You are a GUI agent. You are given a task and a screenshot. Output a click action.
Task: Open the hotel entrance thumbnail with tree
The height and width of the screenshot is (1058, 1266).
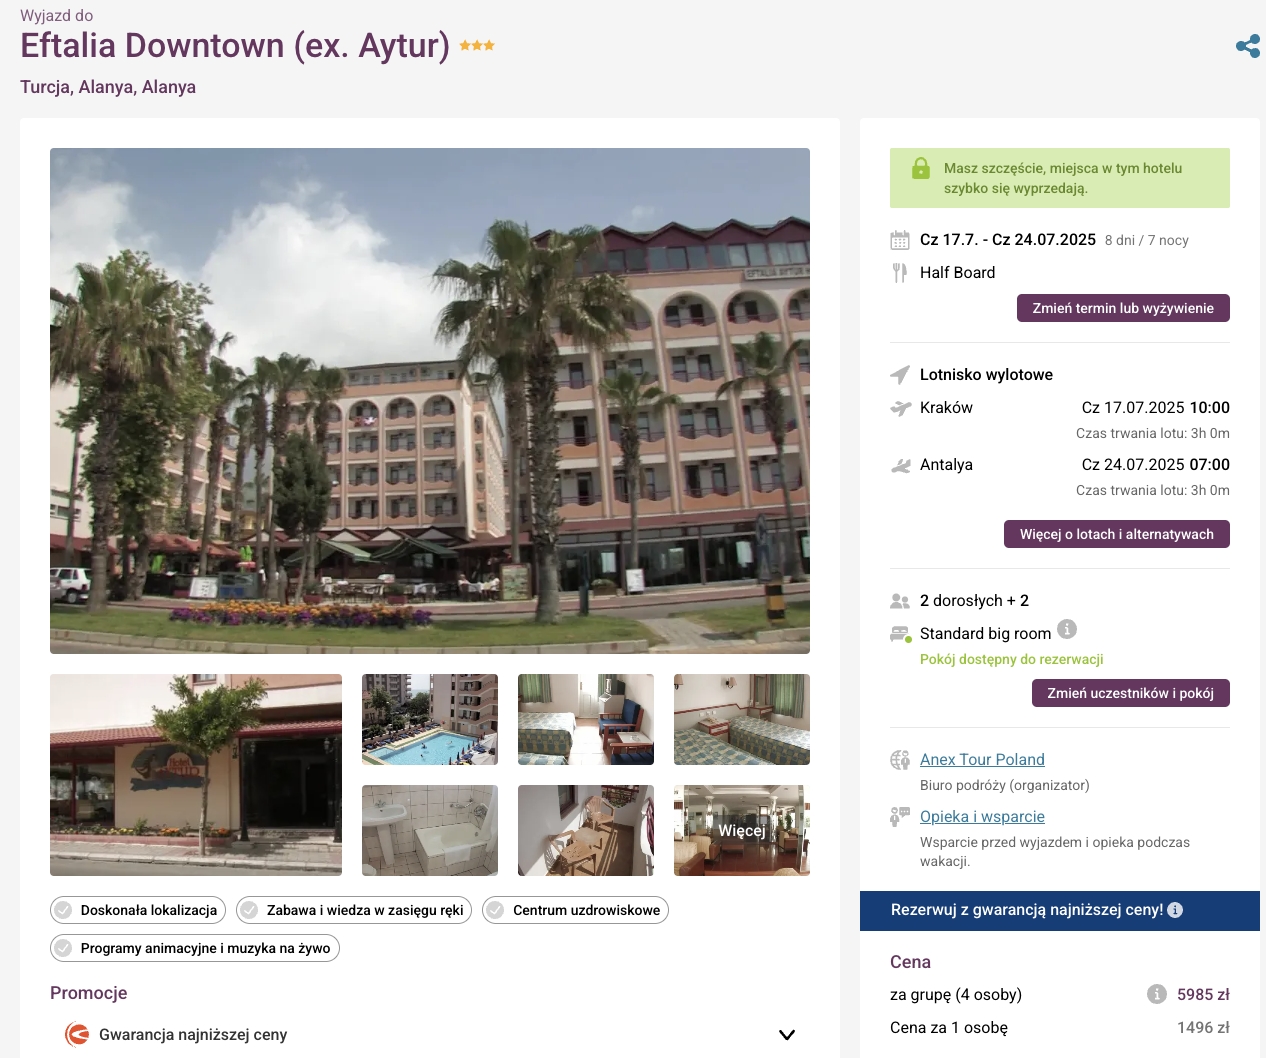coord(196,775)
